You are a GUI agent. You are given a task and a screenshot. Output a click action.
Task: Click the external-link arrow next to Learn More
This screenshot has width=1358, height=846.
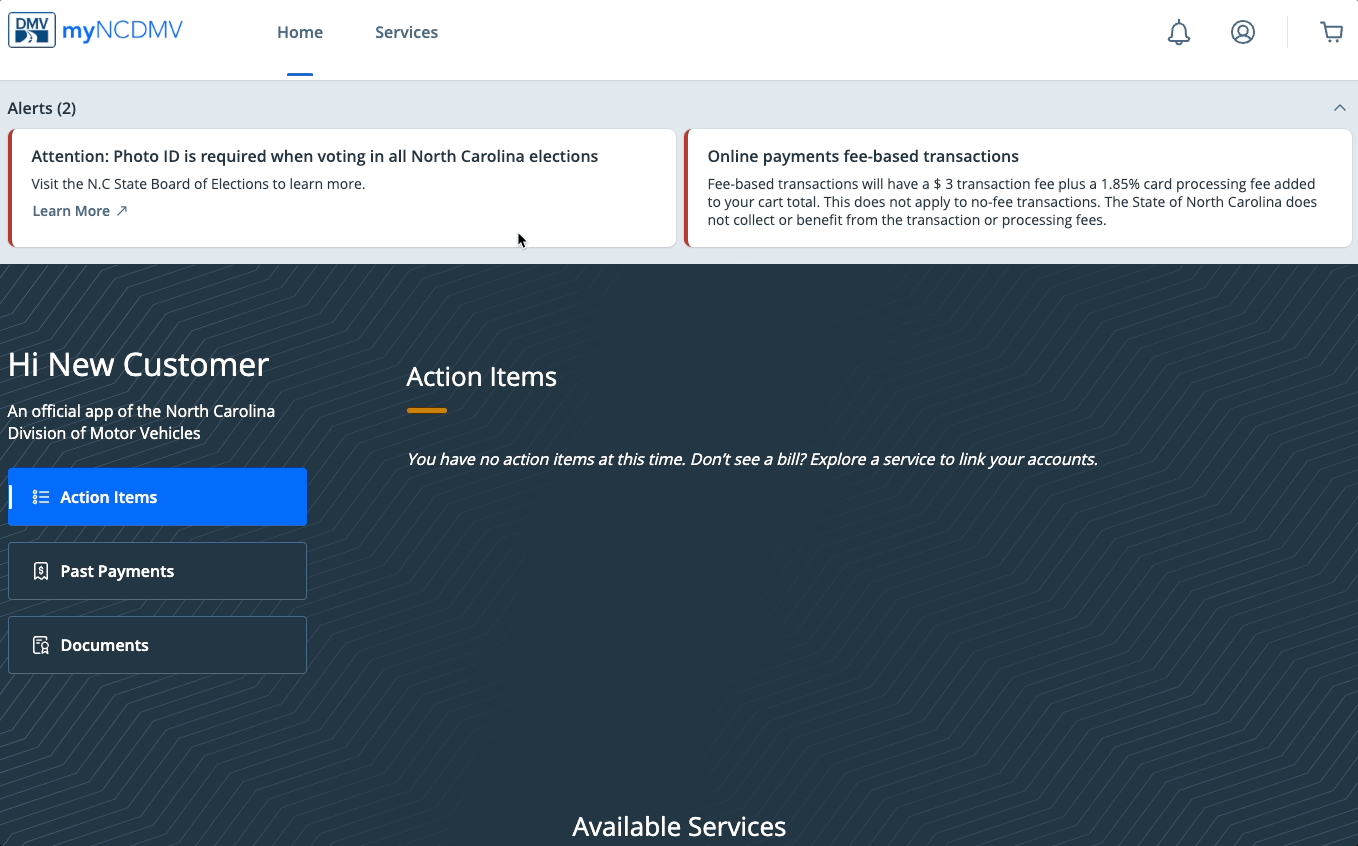point(122,211)
